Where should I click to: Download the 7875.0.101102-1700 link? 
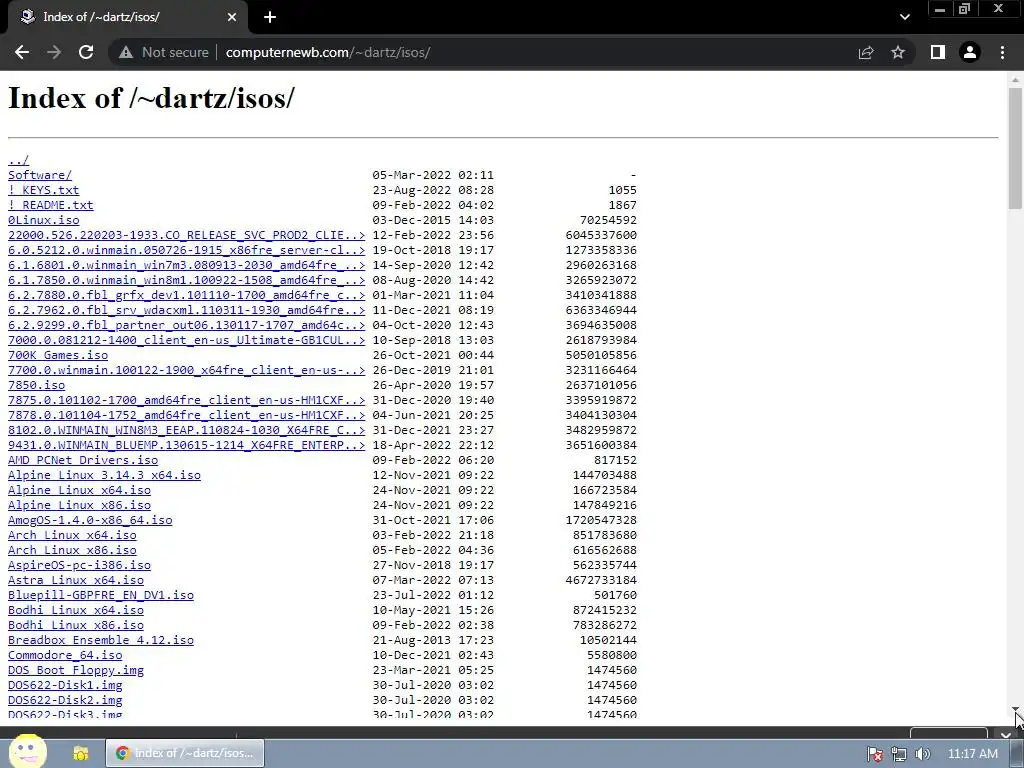(x=186, y=400)
